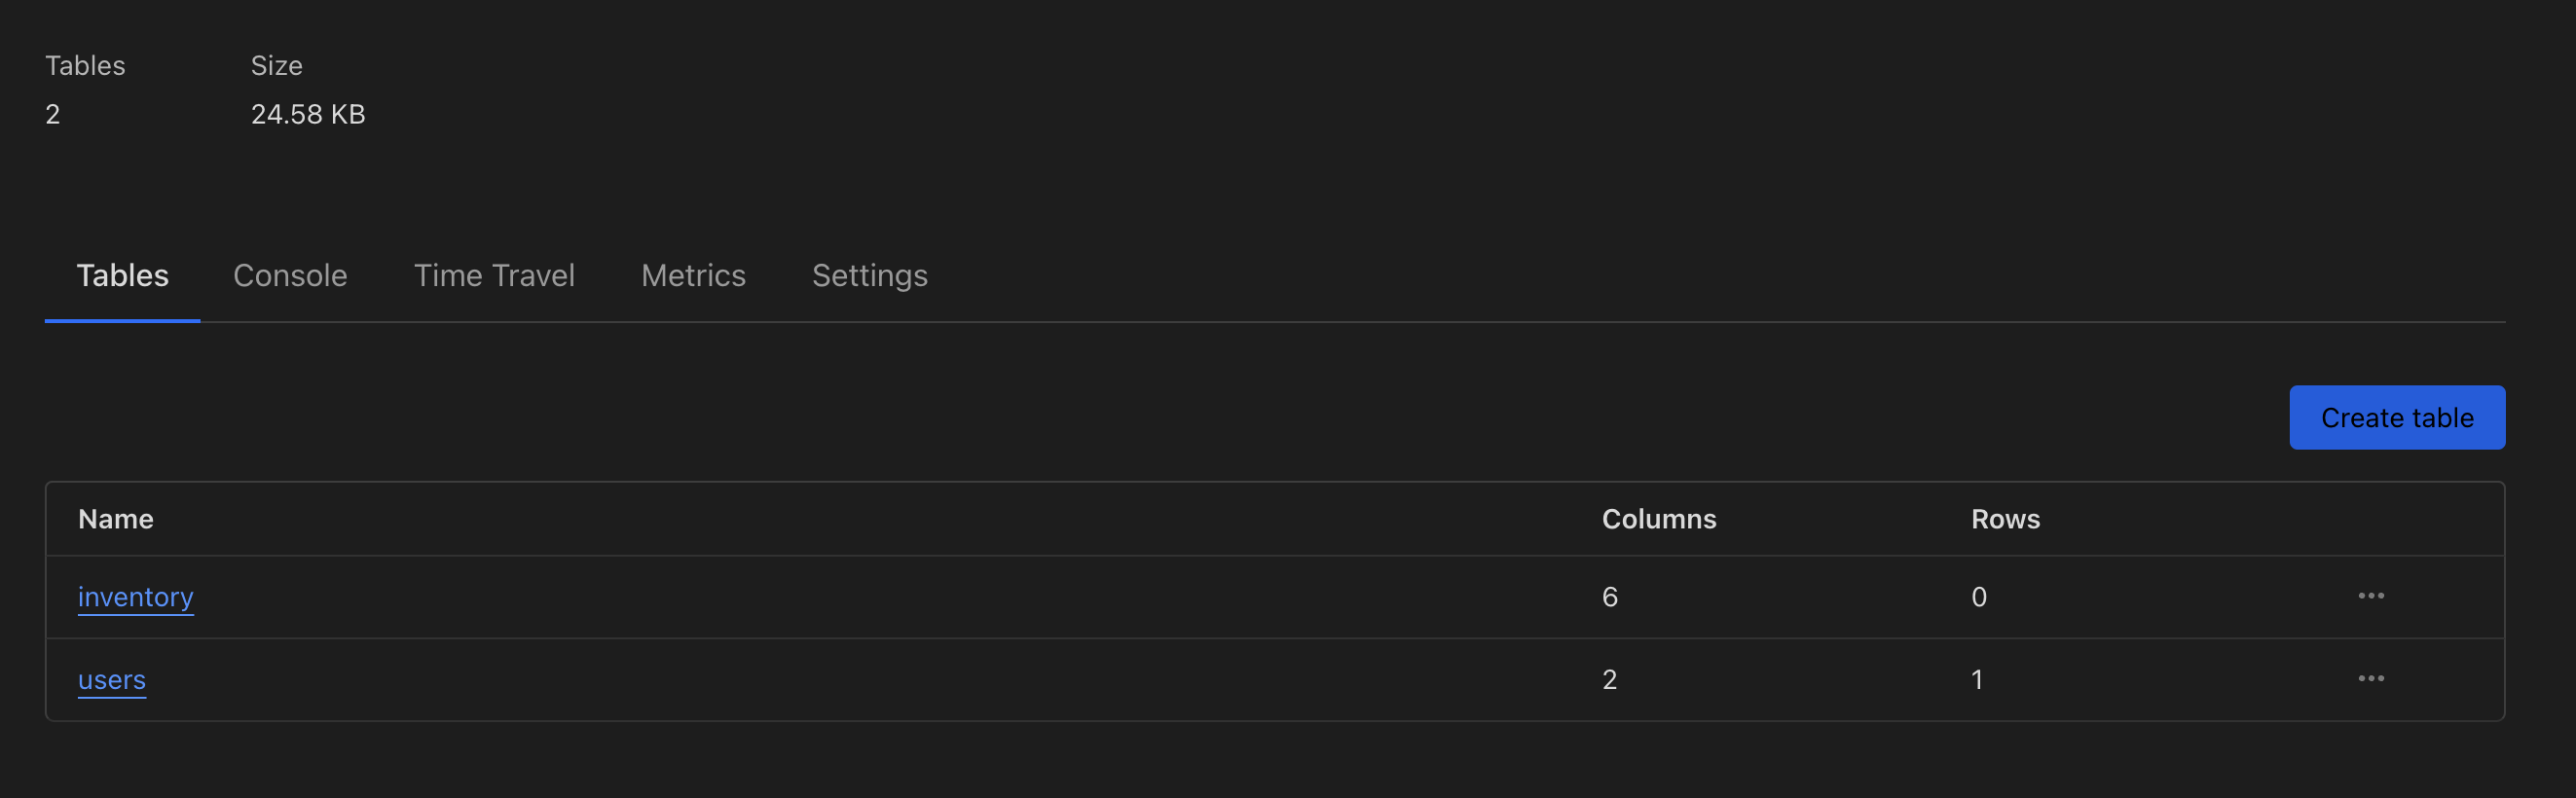Open the Settings tab
The width and height of the screenshot is (2576, 798).
click(x=869, y=275)
